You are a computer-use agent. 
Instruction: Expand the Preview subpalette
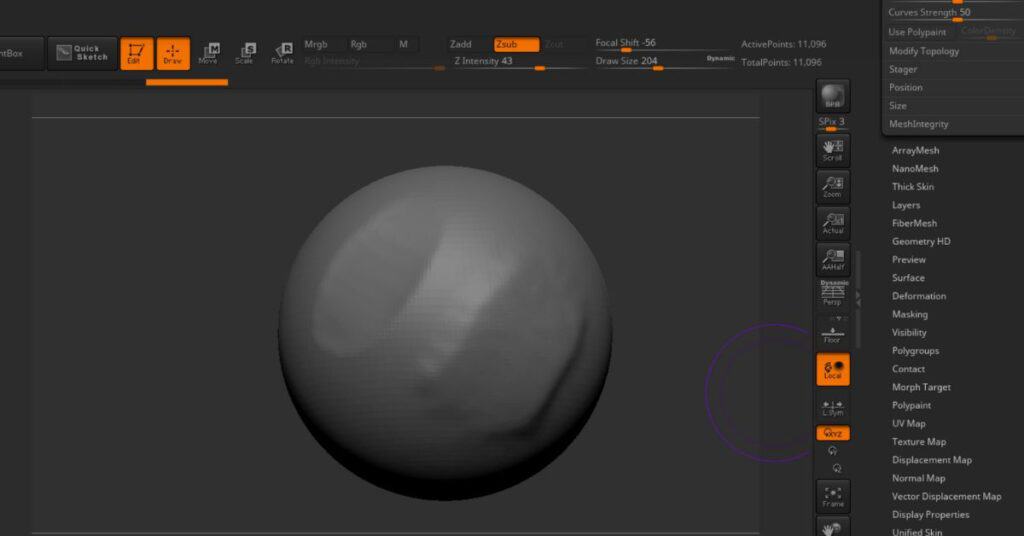pyautogui.click(x=908, y=260)
